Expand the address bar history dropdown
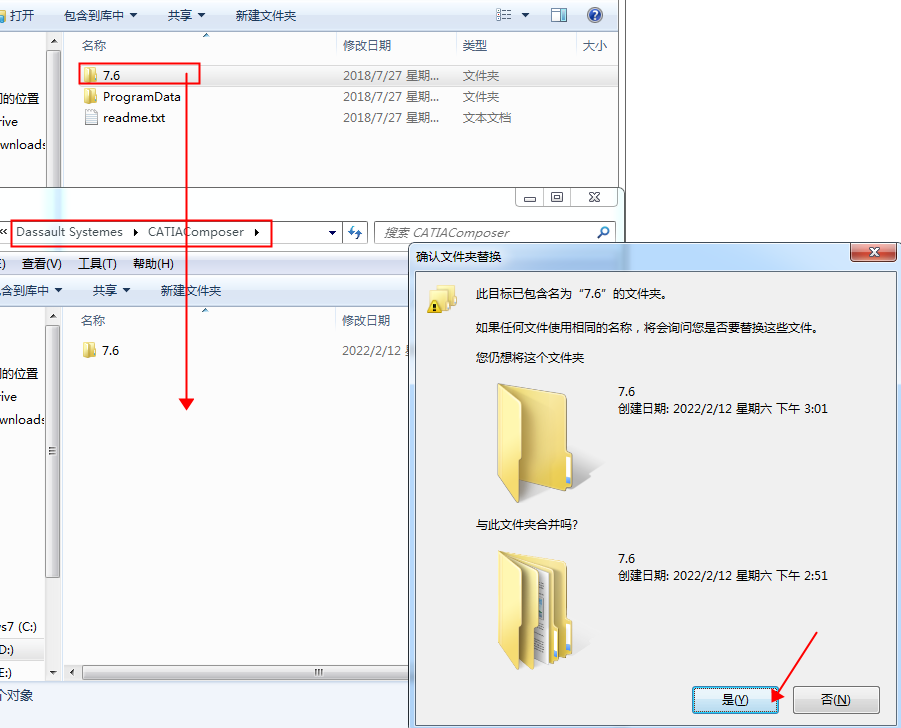The width and height of the screenshot is (901, 728). pos(332,233)
